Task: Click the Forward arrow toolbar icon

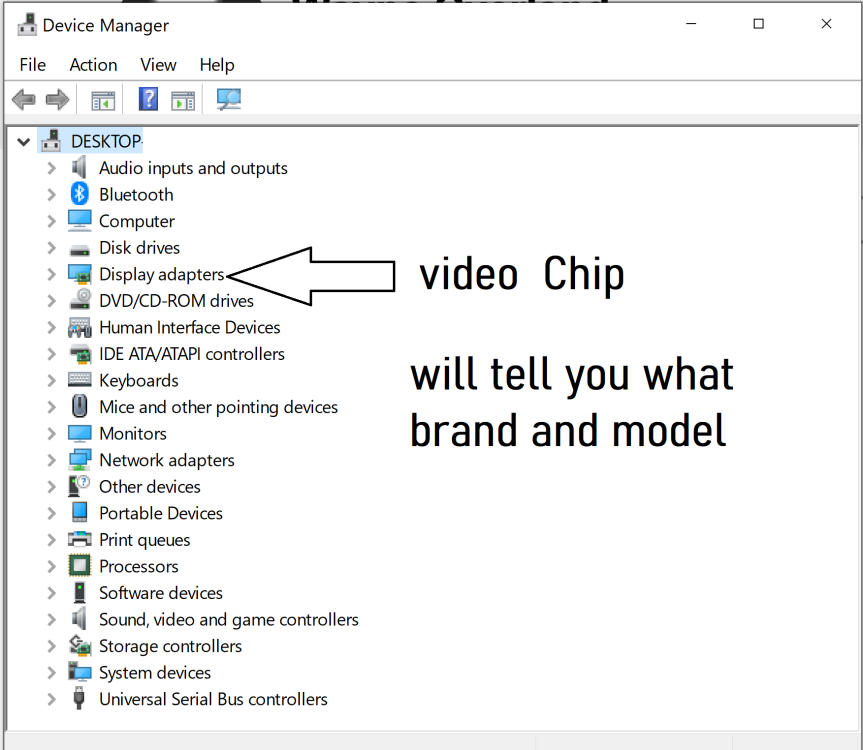Action: 57,99
